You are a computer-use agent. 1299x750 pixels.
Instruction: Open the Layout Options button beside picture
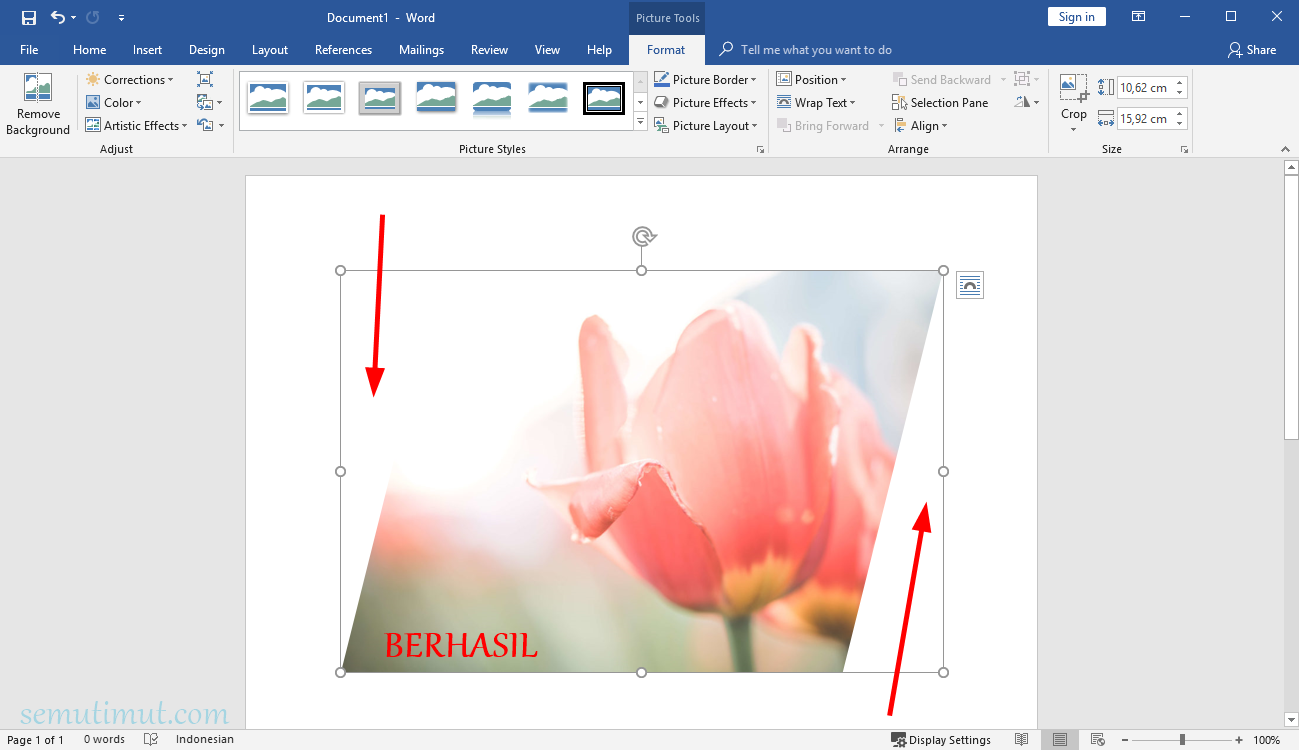[x=970, y=285]
